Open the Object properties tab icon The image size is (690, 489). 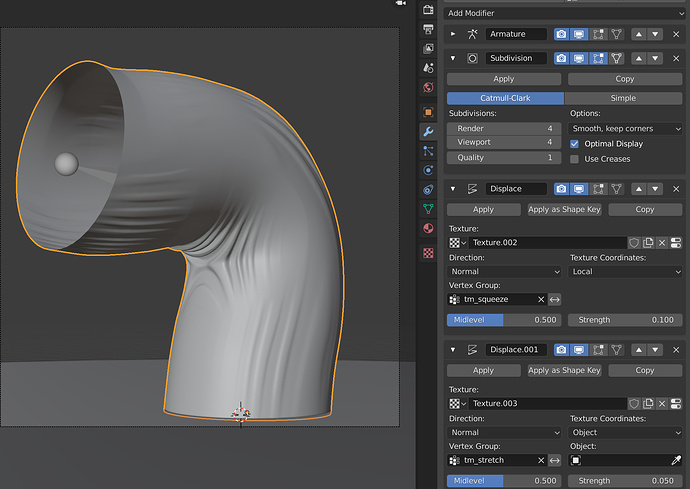pyautogui.click(x=428, y=112)
